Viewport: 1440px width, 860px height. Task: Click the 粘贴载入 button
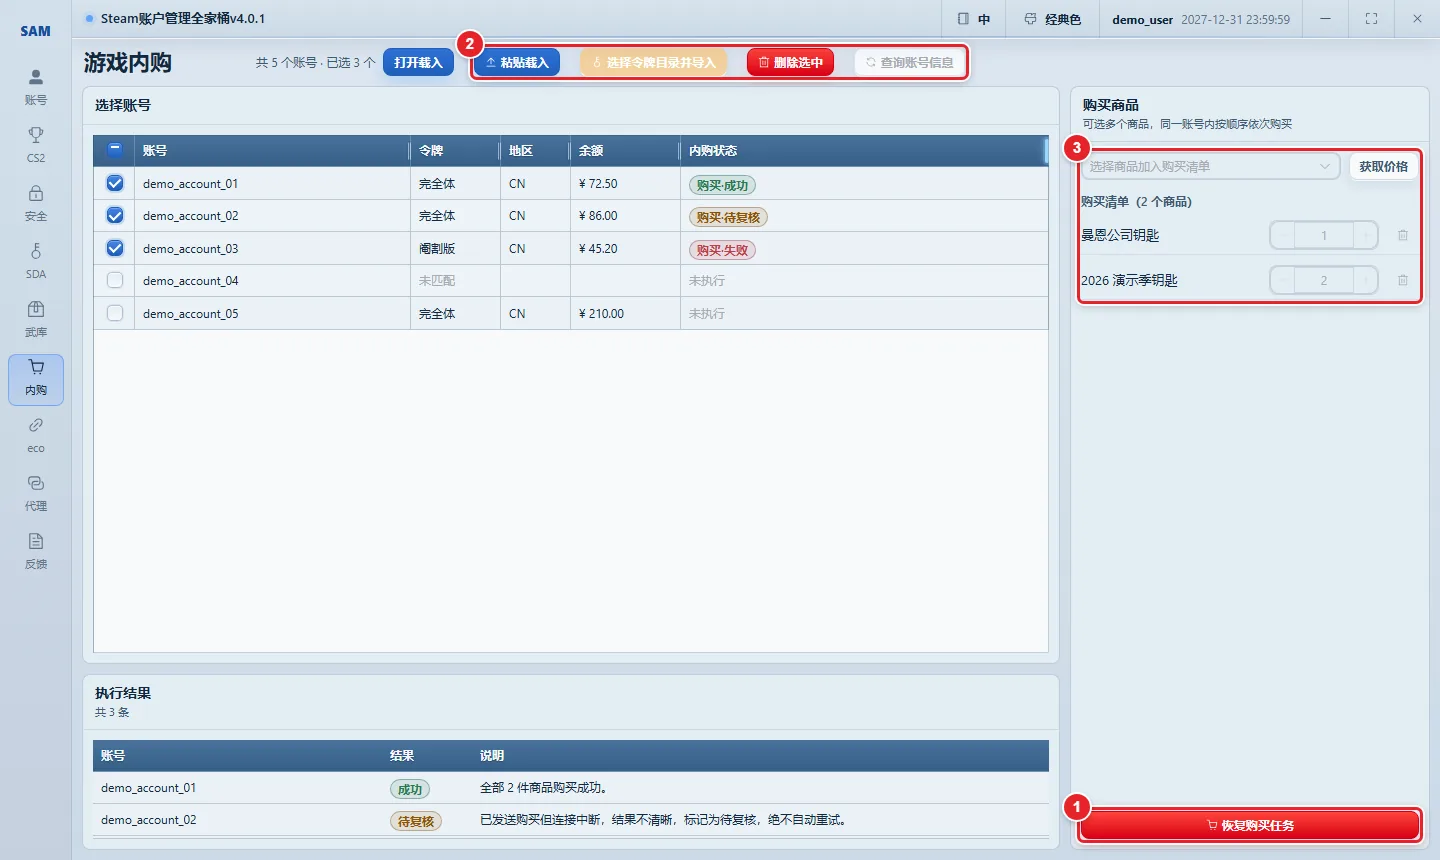(517, 62)
